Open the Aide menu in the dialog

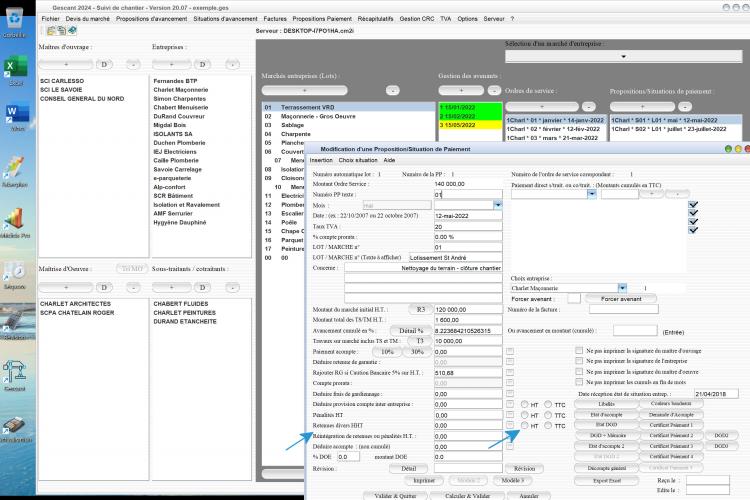click(x=389, y=160)
